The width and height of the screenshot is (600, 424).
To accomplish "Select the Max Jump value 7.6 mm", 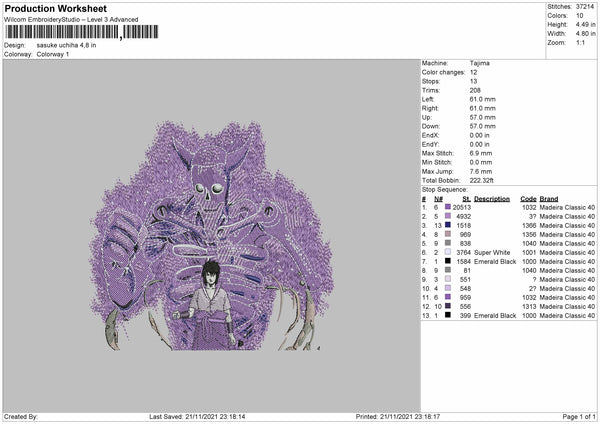I will click(x=481, y=171).
